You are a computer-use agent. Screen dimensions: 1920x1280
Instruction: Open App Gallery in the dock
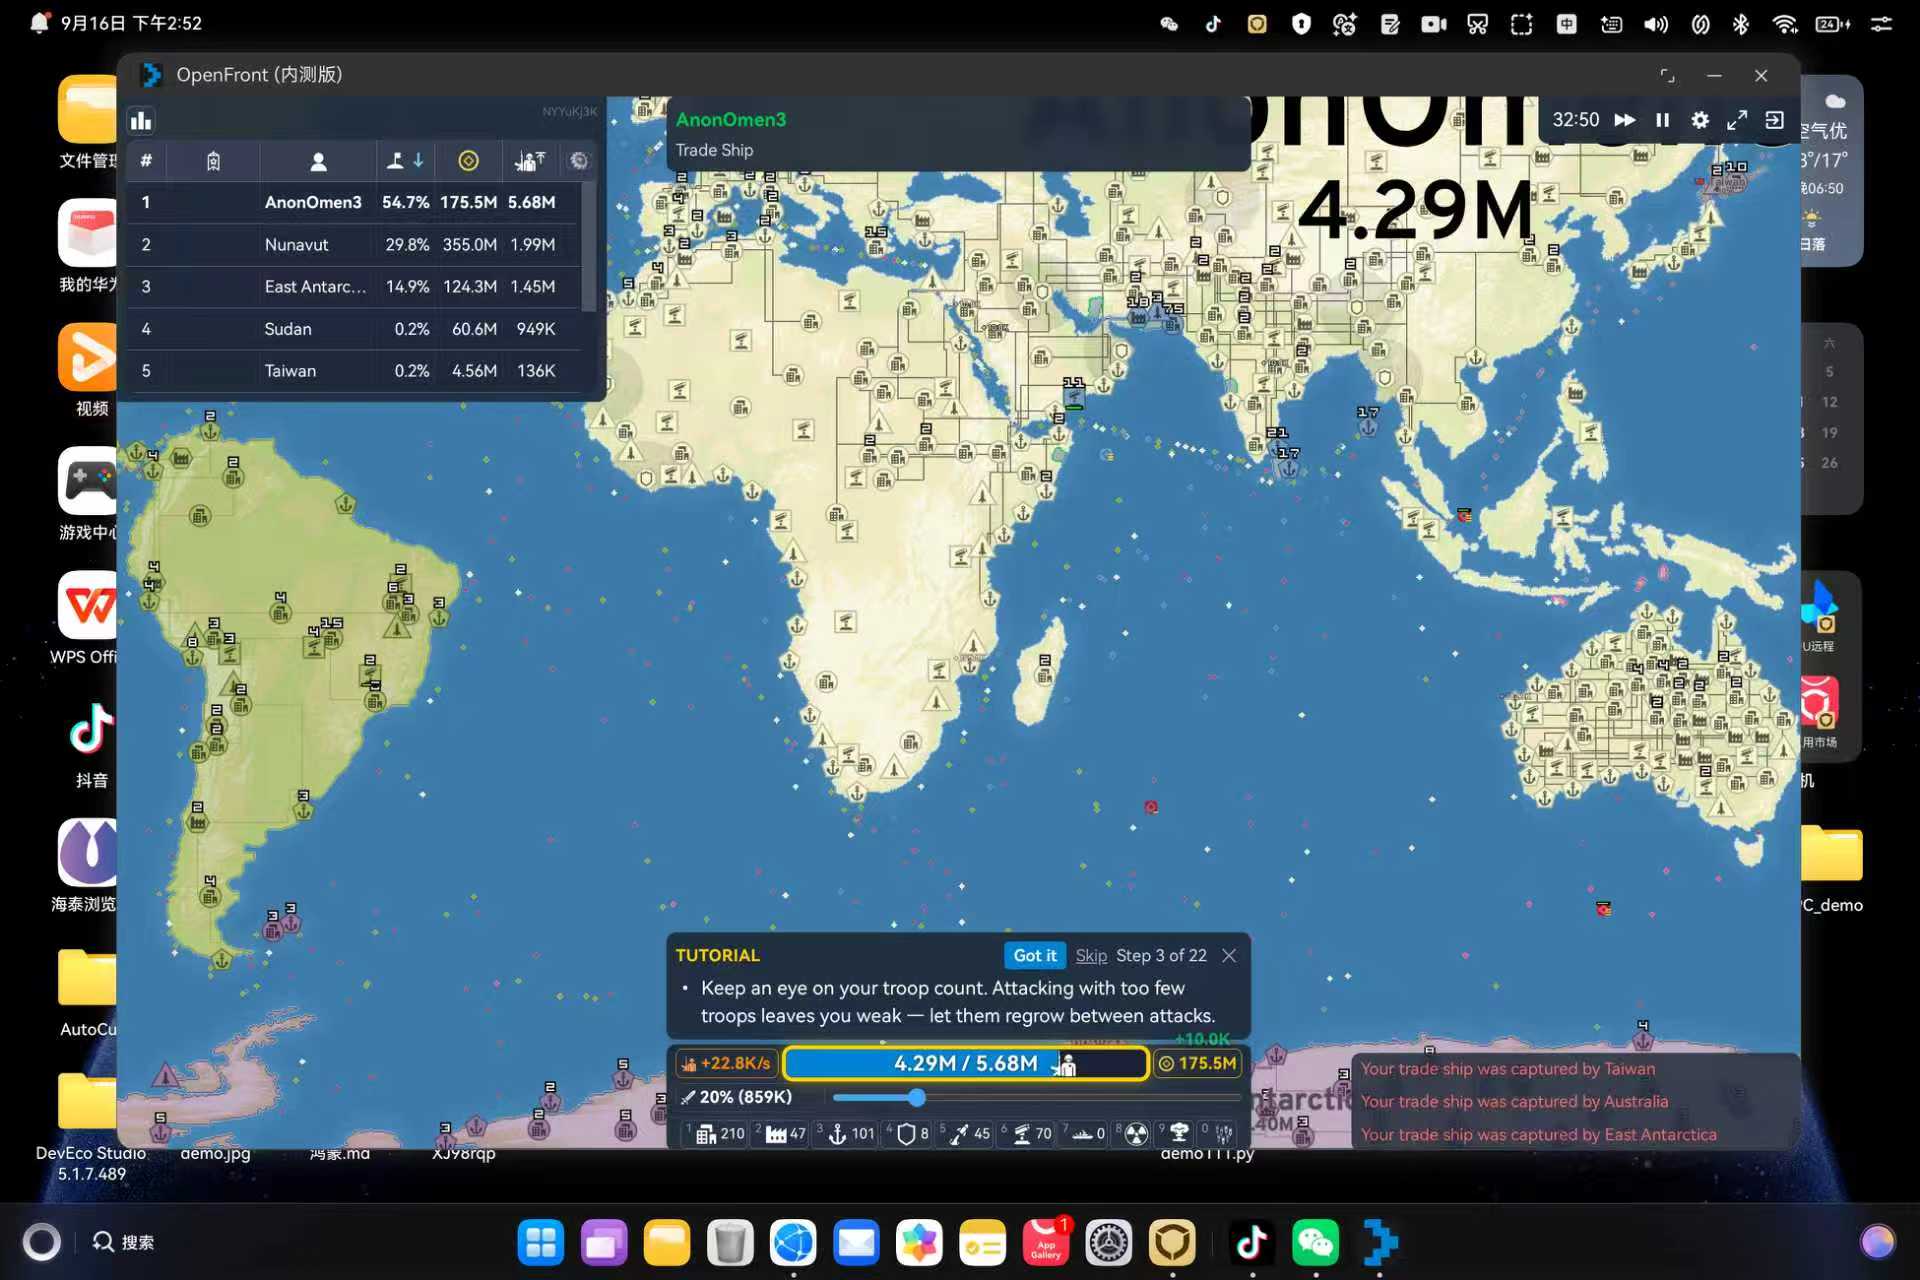point(1046,1243)
